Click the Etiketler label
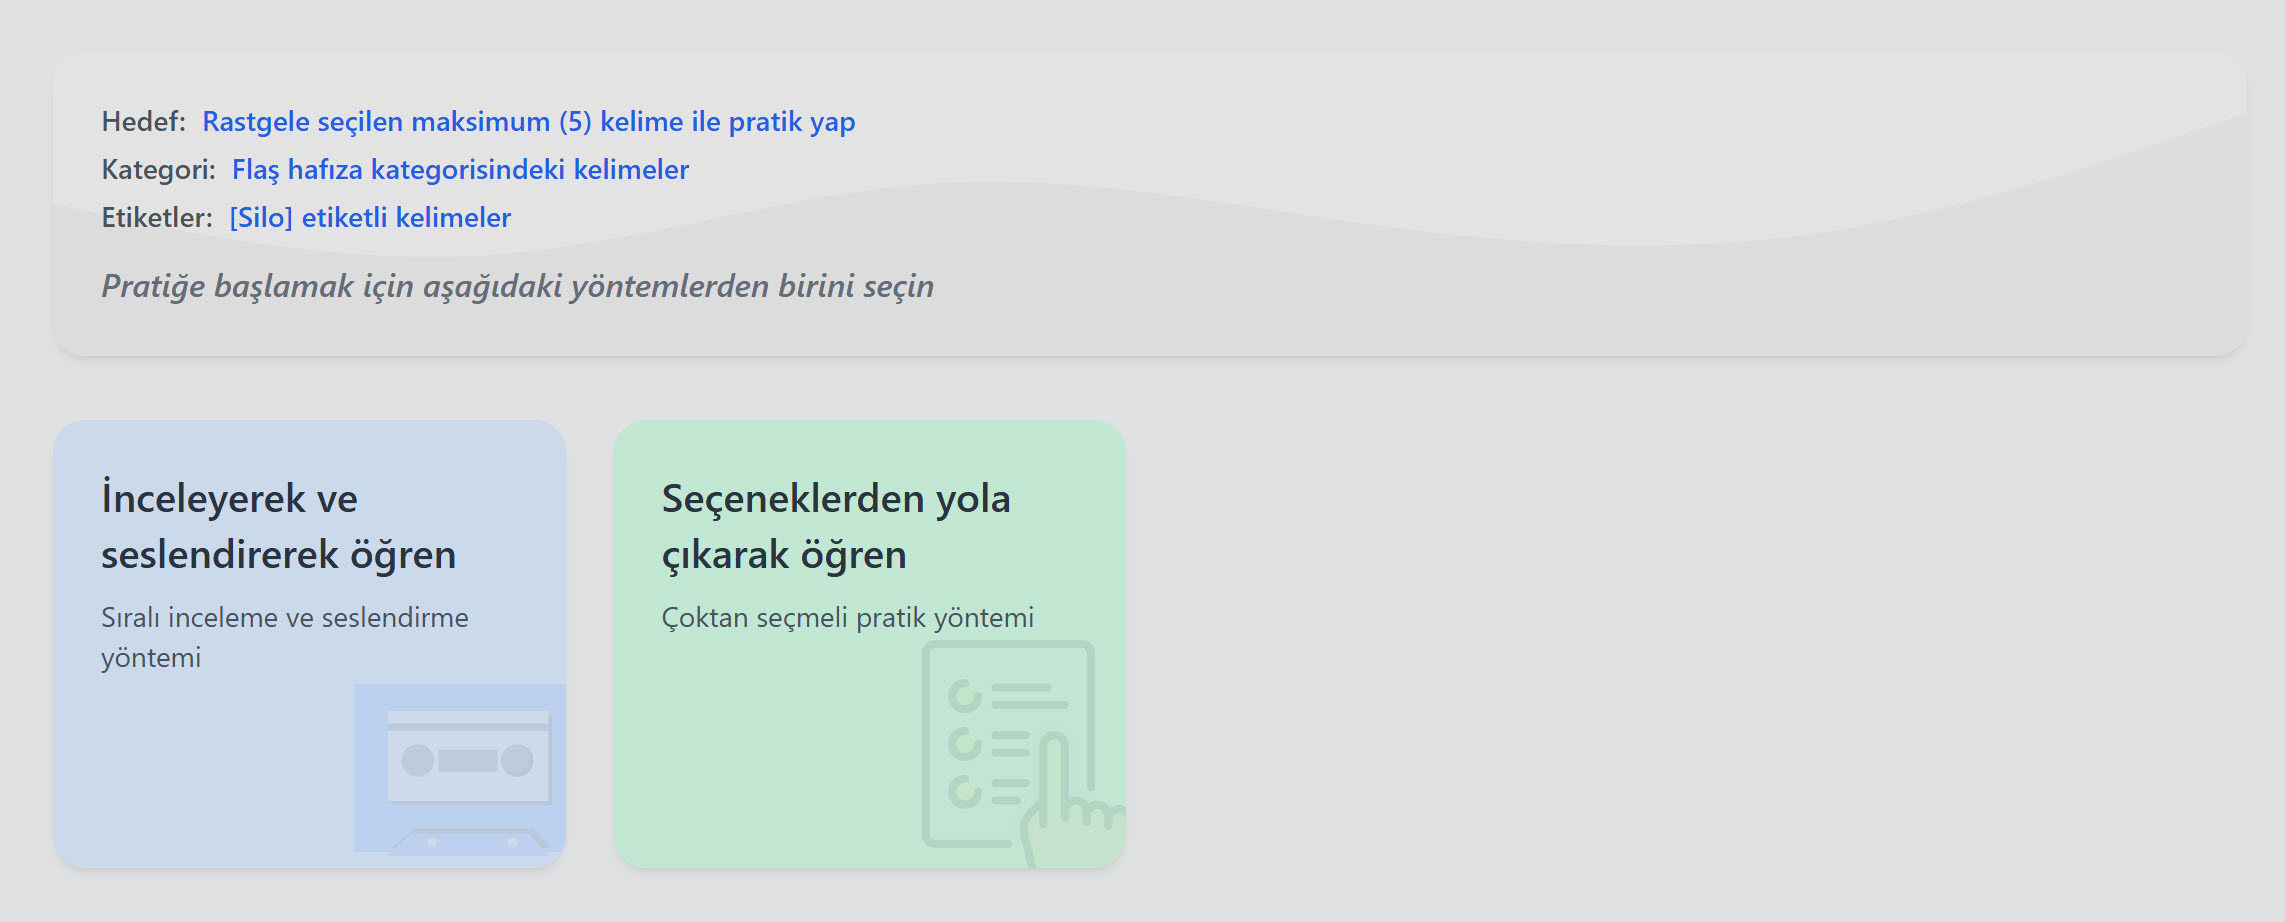 point(156,218)
